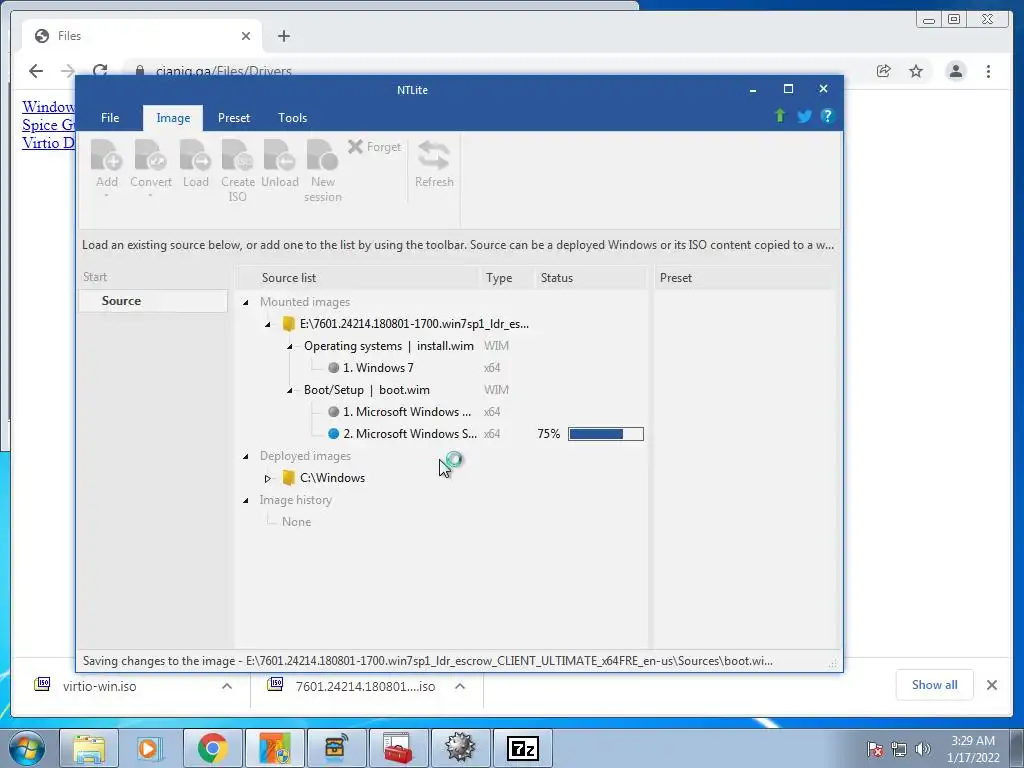Bookmark the page with star icon

(x=916, y=71)
